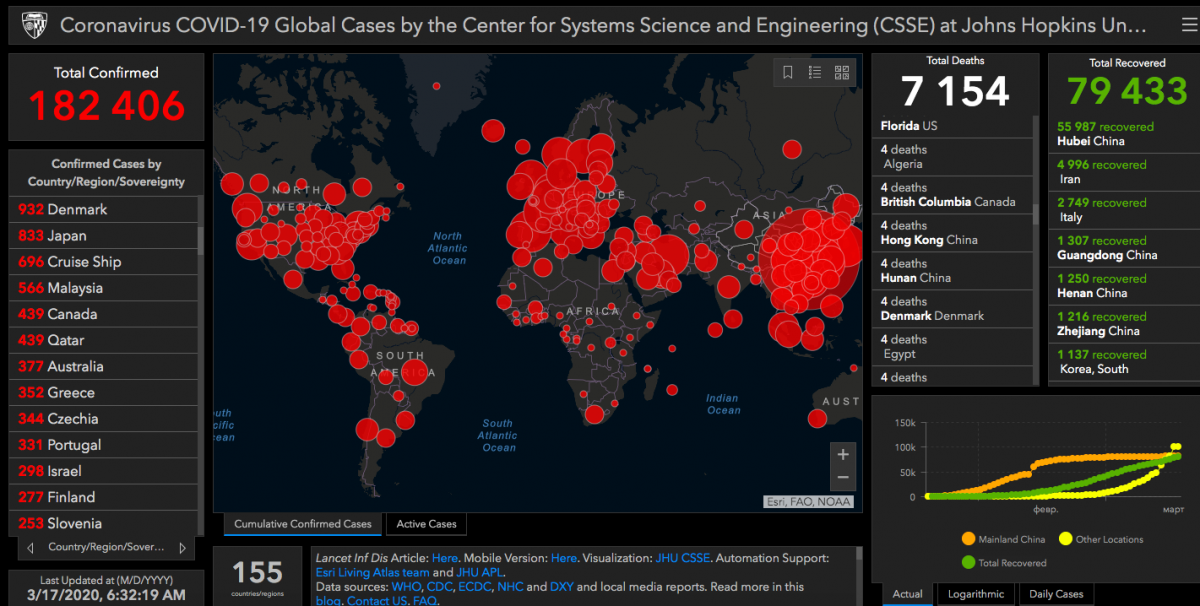Select 344 Czechia row
The height and width of the screenshot is (606, 1200).
105,418
